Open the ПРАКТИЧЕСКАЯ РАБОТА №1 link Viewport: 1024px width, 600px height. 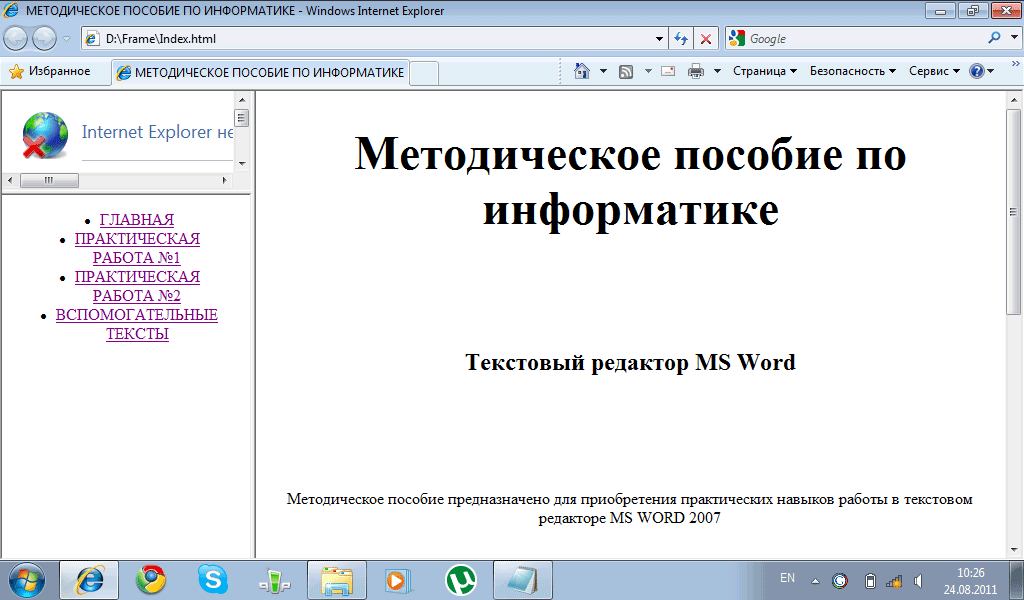pyautogui.click(x=136, y=248)
